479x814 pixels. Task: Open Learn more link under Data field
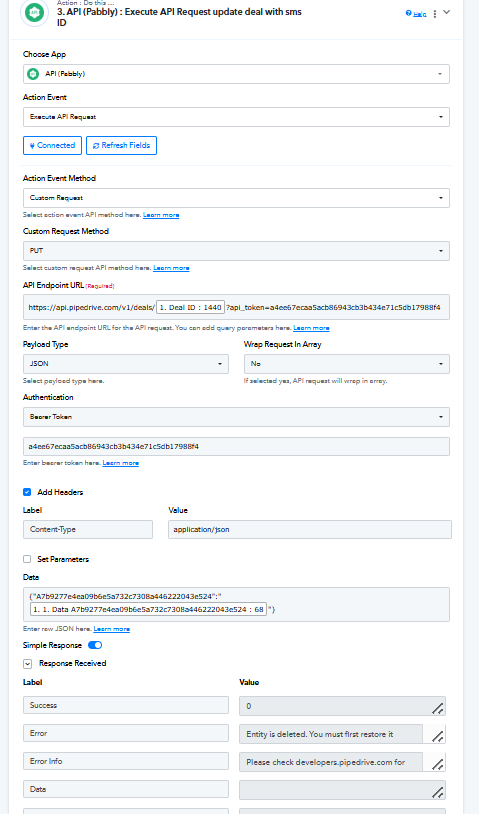tap(112, 629)
